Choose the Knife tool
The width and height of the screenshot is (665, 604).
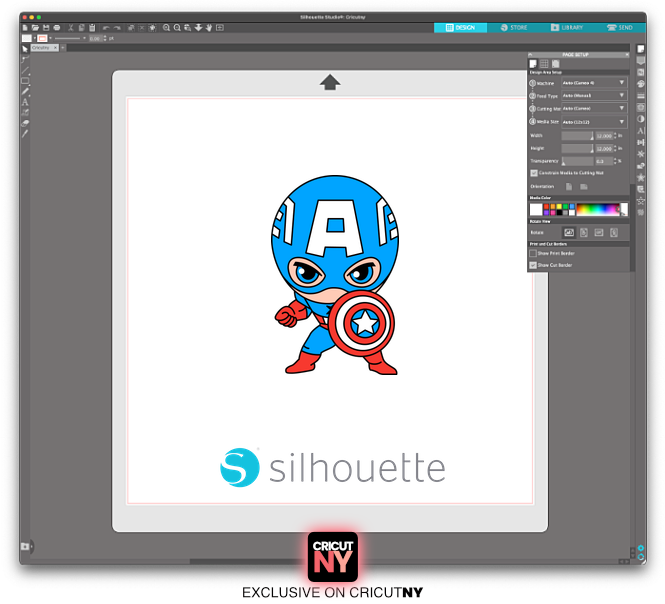point(25,134)
